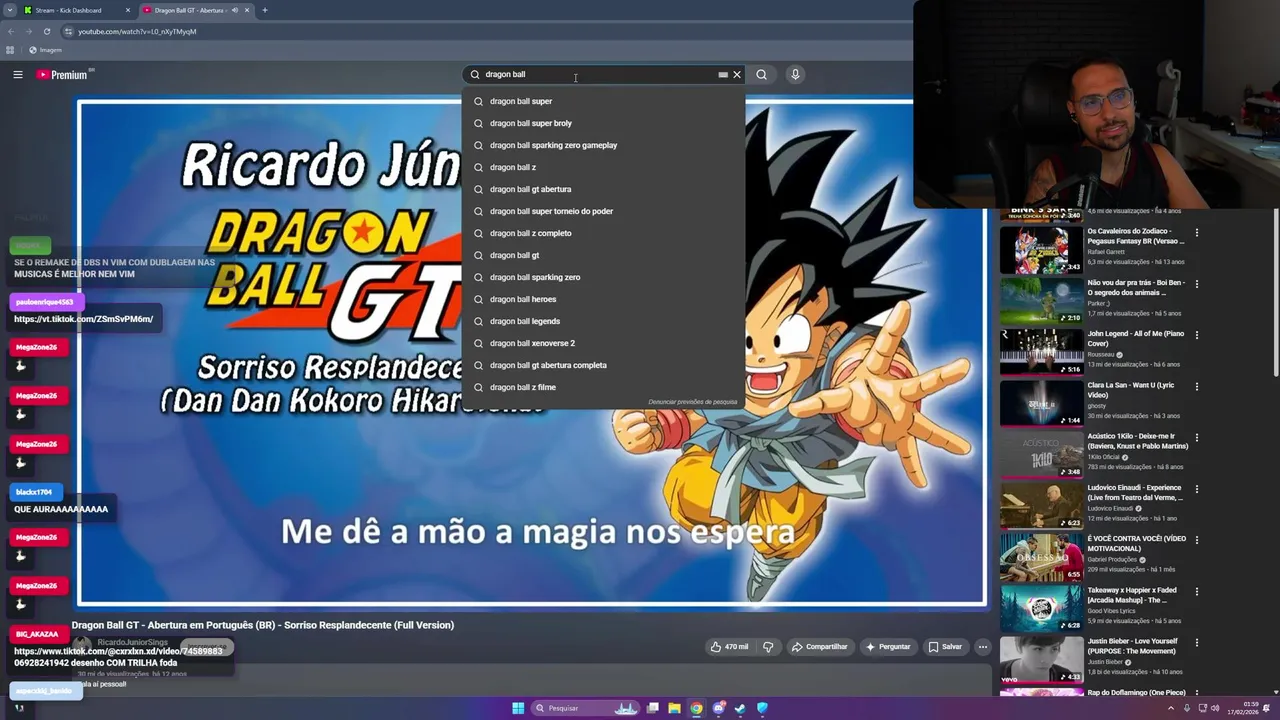This screenshot has height=720, width=1280.
Task: Switch to Dragon Ball GT browser tab
Action: click(x=195, y=10)
